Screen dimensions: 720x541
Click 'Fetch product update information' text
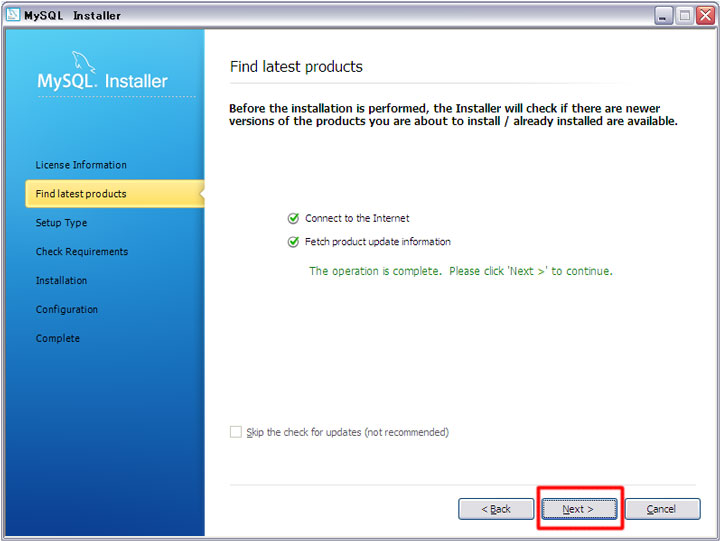coord(377,242)
